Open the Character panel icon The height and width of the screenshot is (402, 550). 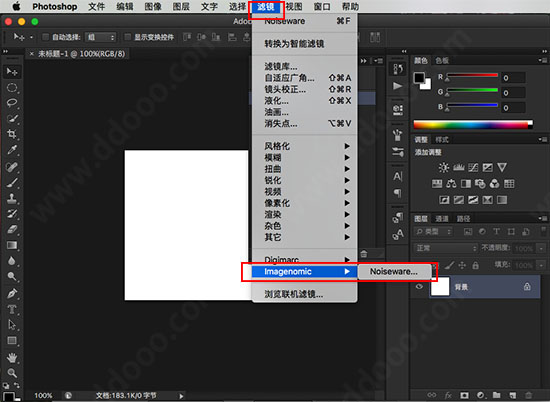pos(398,176)
